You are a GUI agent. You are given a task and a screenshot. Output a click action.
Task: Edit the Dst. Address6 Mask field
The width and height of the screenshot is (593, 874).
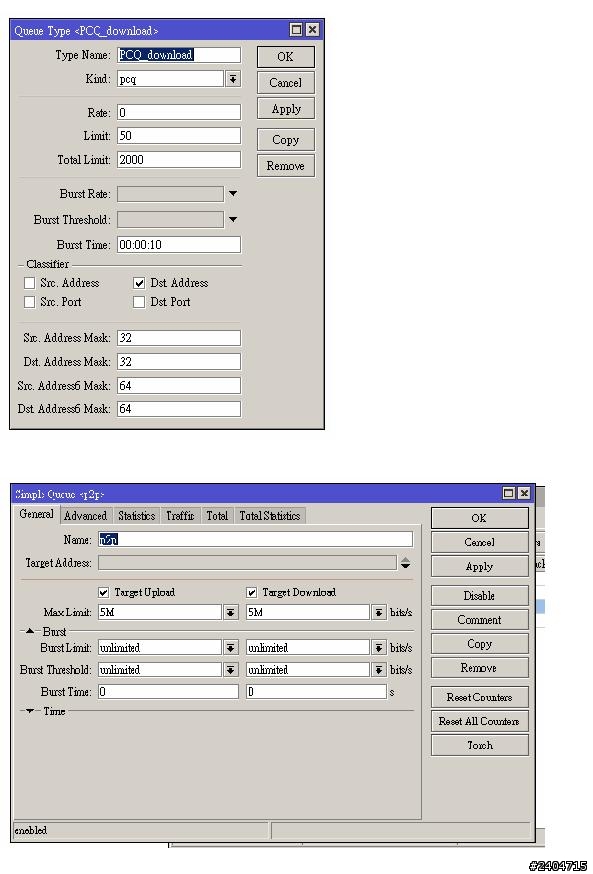click(x=179, y=409)
